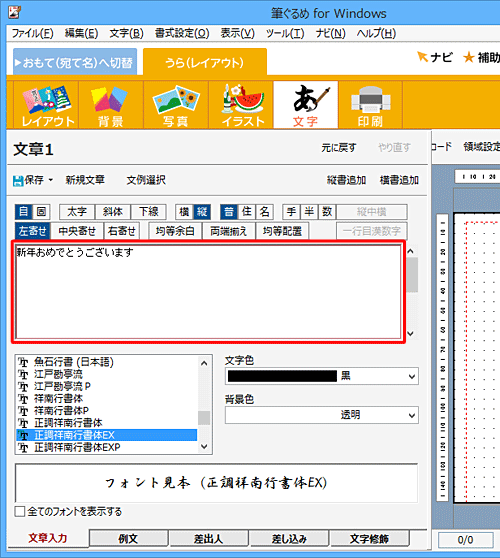
Task: Open the 背景色 透明 dropdown
Action: coord(322,415)
